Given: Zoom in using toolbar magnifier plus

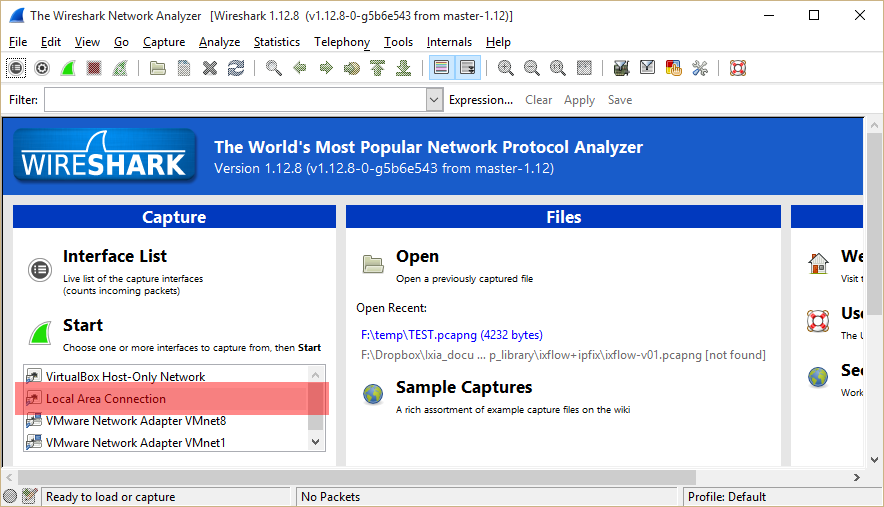Looking at the screenshot, I should click(x=506, y=68).
